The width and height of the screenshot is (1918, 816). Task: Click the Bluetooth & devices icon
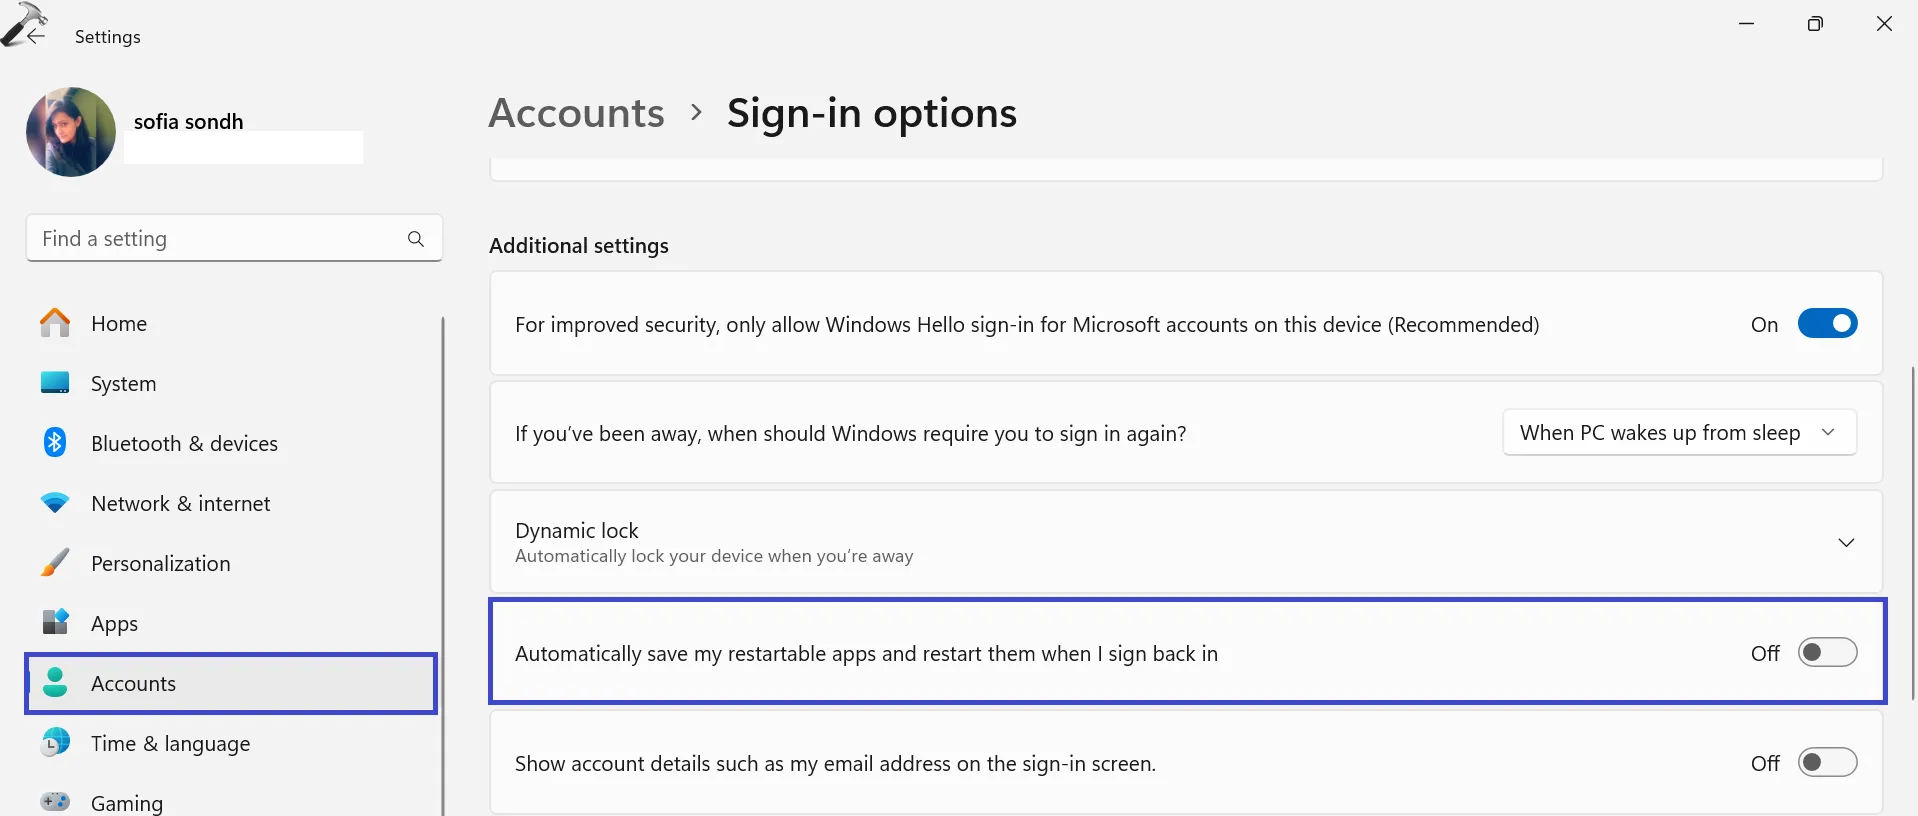pos(54,443)
